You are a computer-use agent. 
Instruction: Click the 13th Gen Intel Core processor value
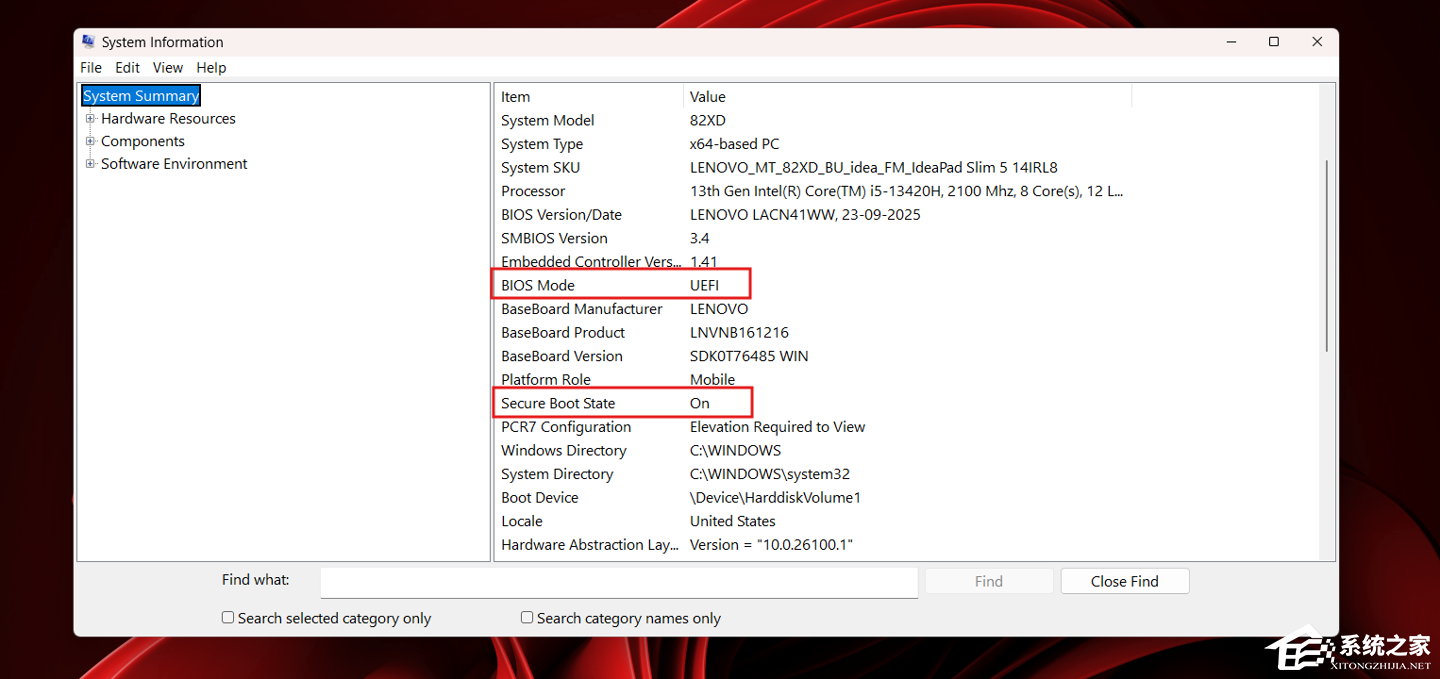[907, 191]
